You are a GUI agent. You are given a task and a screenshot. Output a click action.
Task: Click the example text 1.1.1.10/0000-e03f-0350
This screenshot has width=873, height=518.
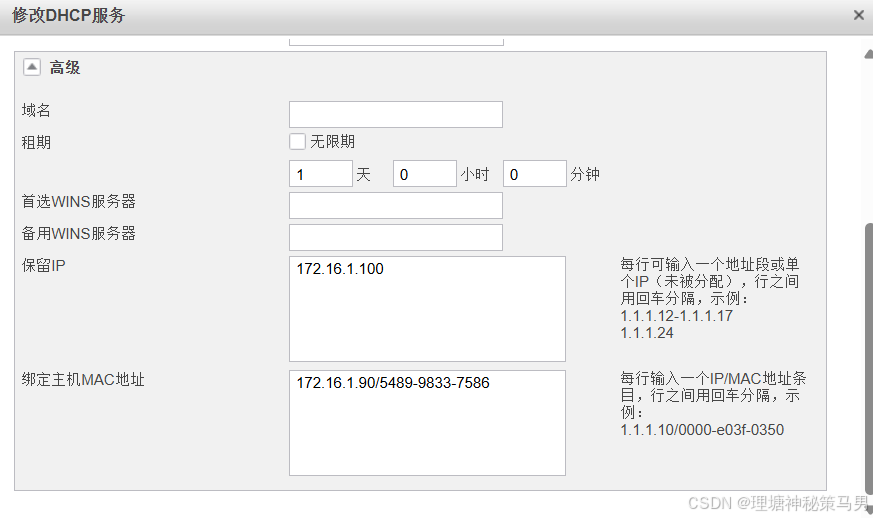point(702,430)
